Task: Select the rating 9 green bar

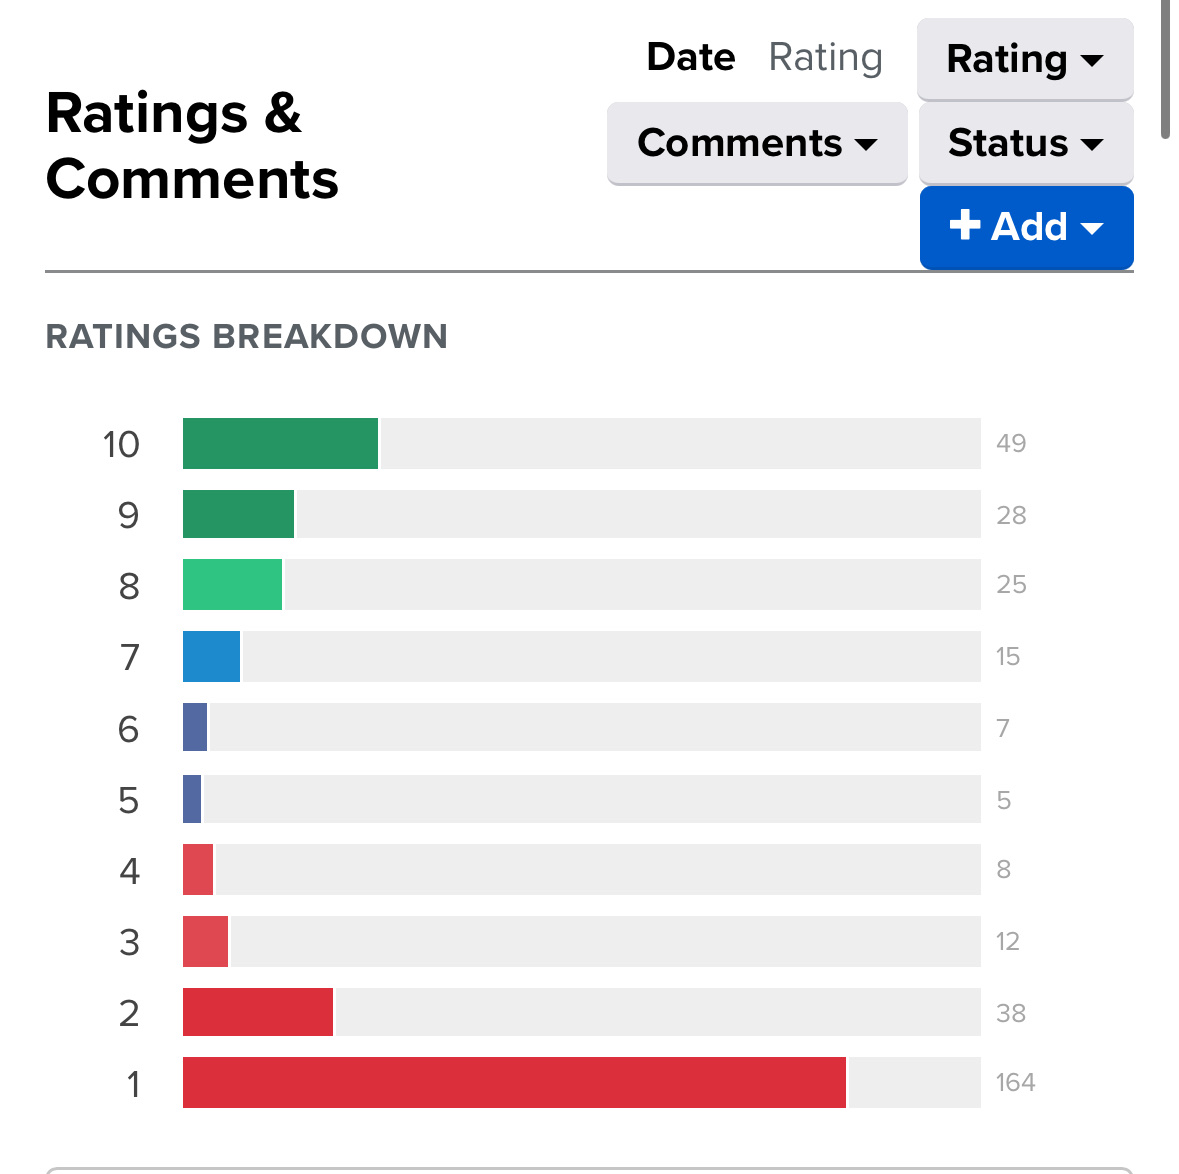Action: pos(238,515)
